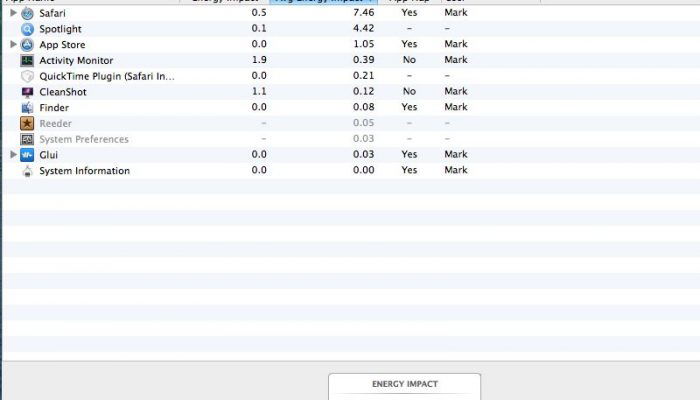Viewport: 700px width, 400px height.
Task: Select the App Store row name
Action: click(x=62, y=45)
